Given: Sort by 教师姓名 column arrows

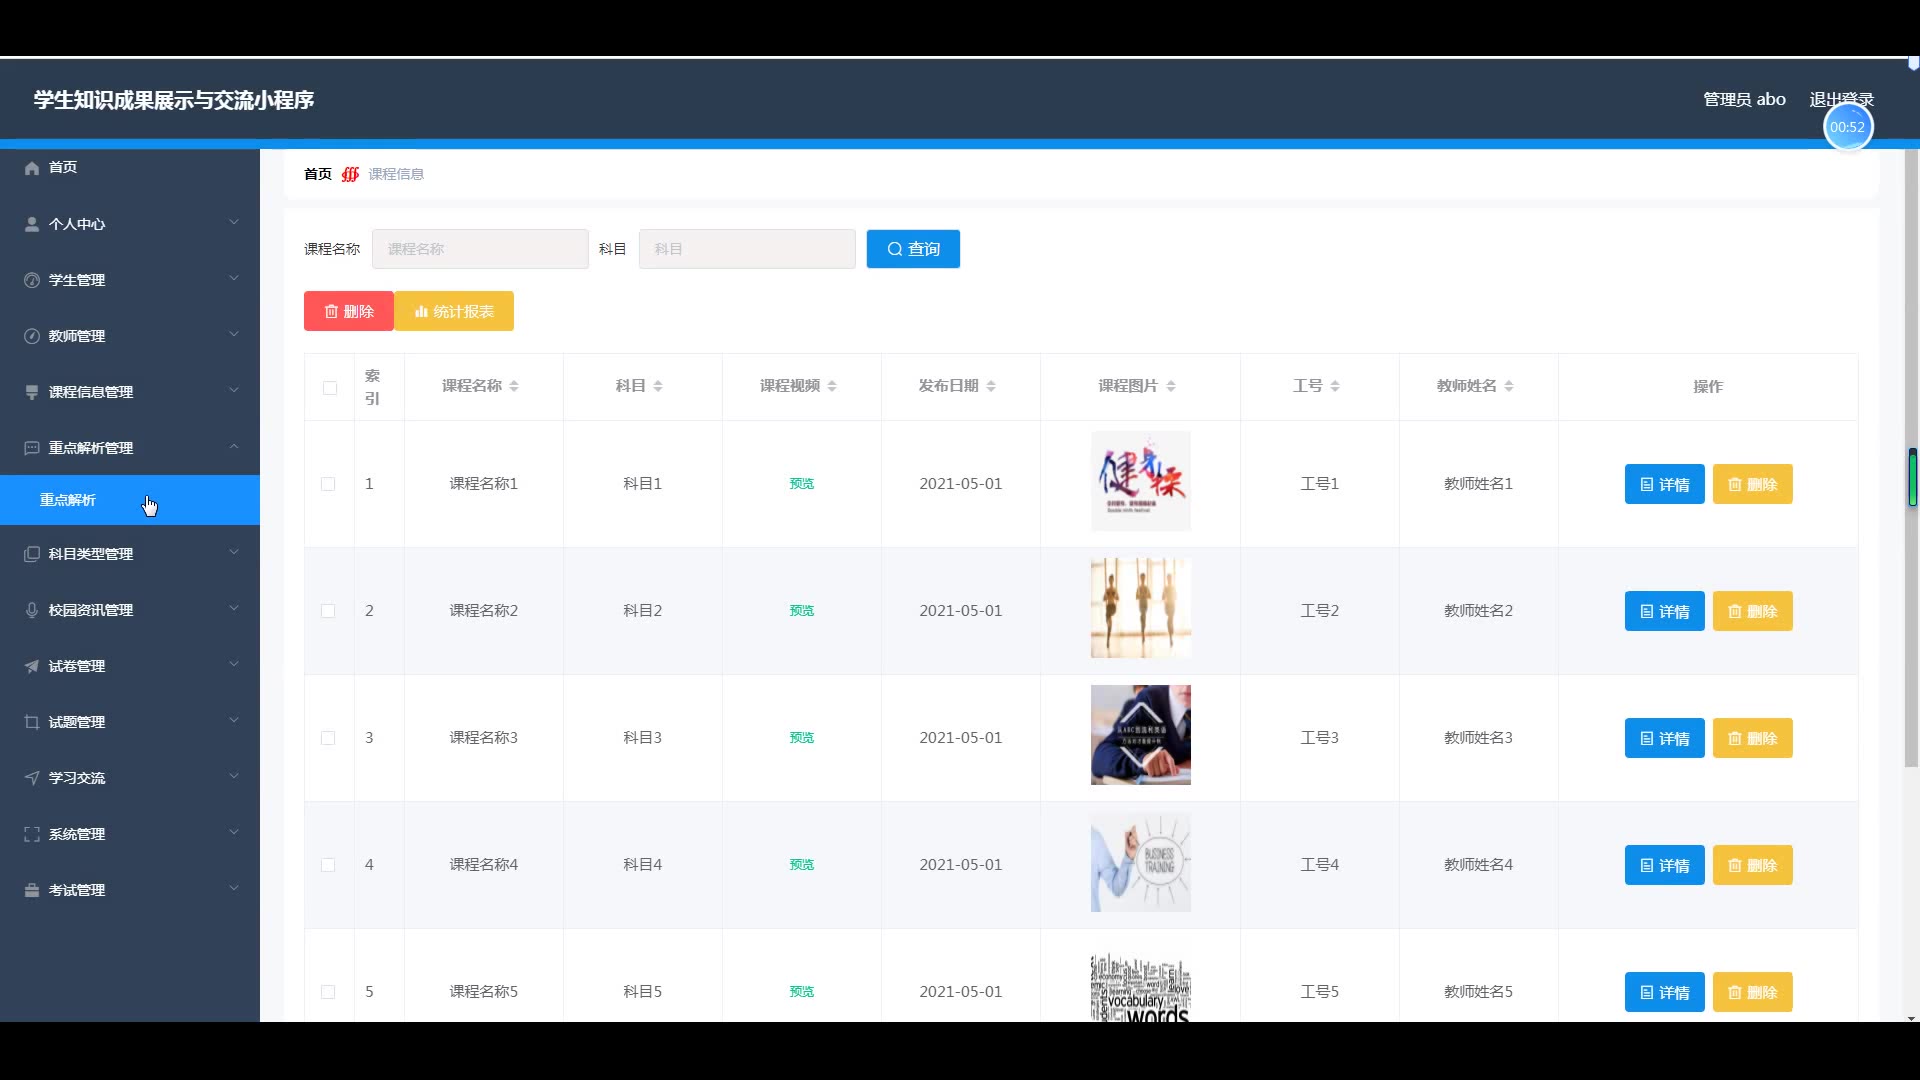Looking at the screenshot, I should [x=1509, y=386].
